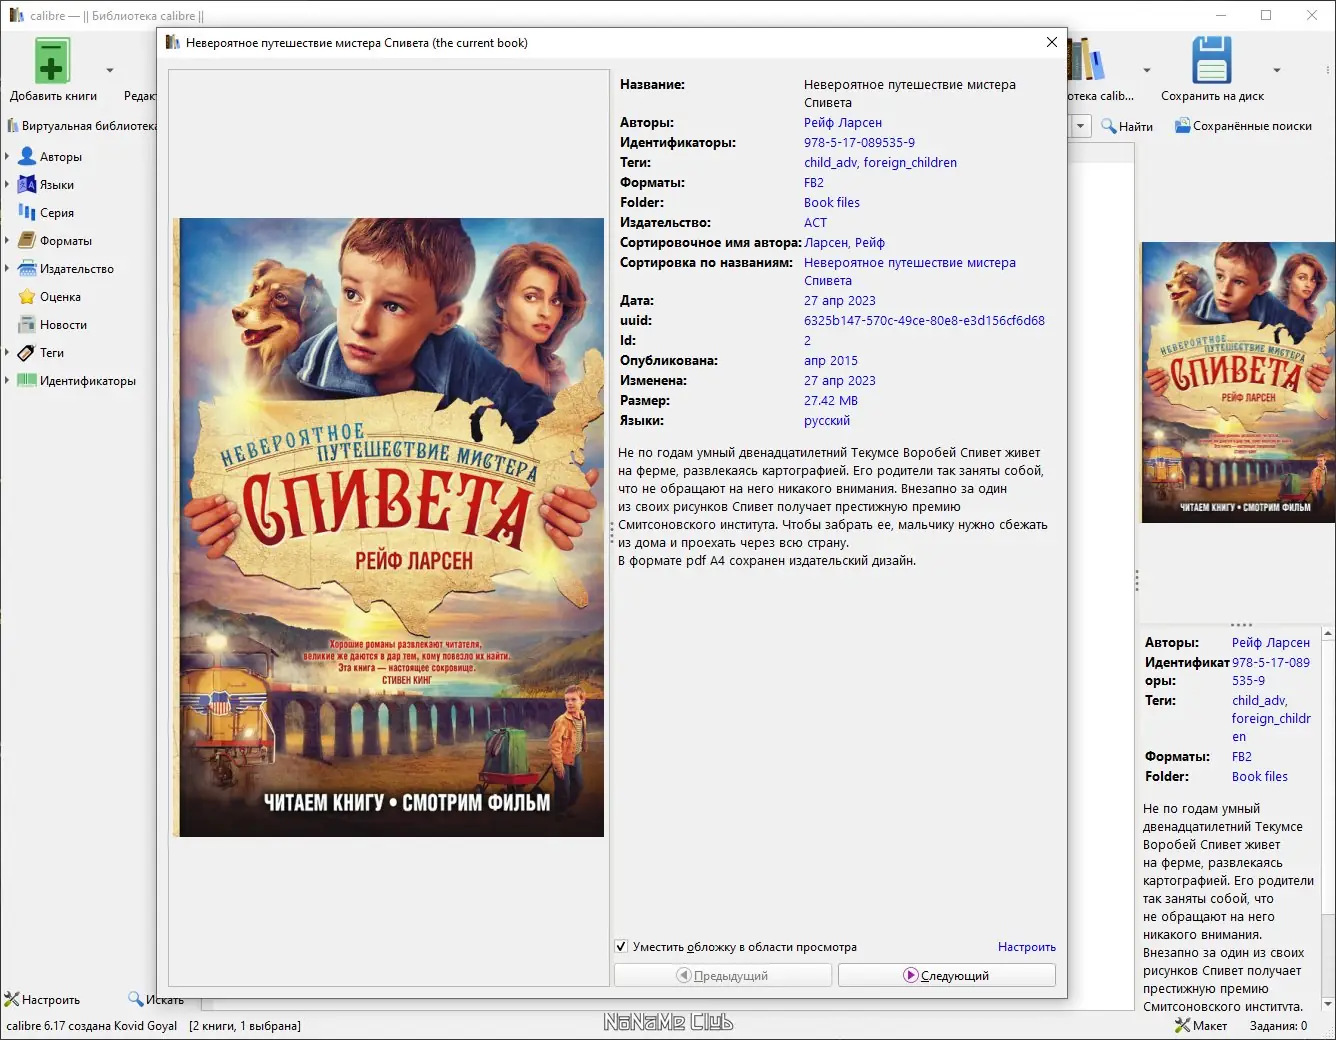The image size is (1336, 1040).
Task: Click the details panel scroll down arrow
Action: [x=1328, y=1004]
